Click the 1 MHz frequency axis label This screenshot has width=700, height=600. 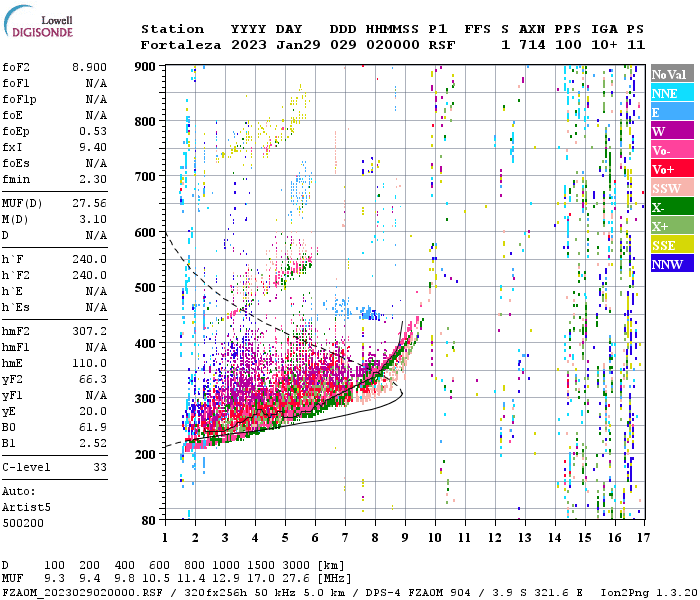pyautogui.click(x=165, y=538)
